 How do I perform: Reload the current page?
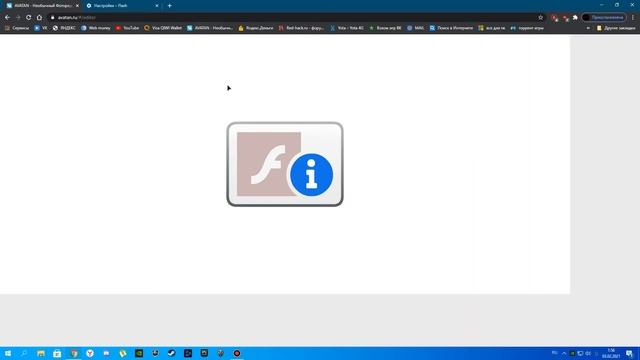click(29, 18)
